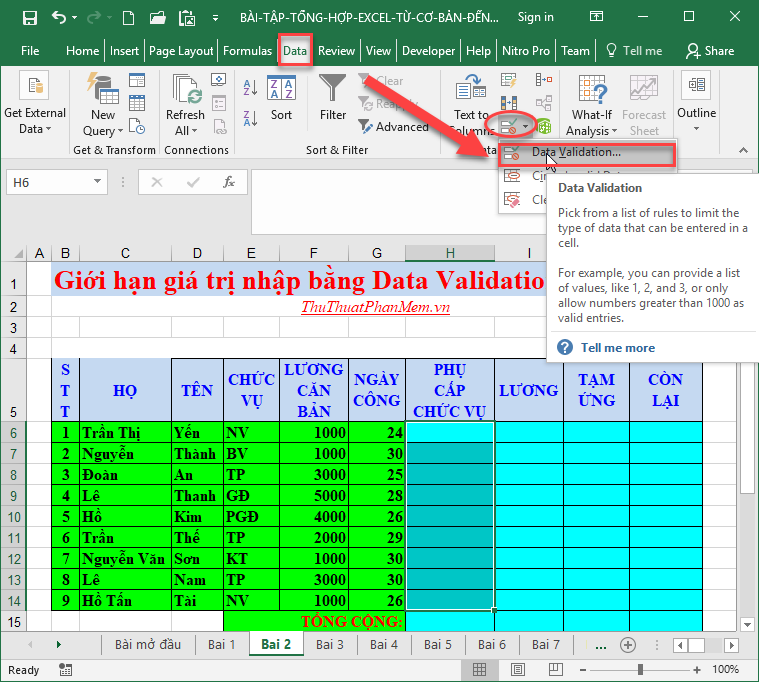Expand Customize Quick Access Toolbar dropdown
The height and width of the screenshot is (682, 759).
click(215, 18)
